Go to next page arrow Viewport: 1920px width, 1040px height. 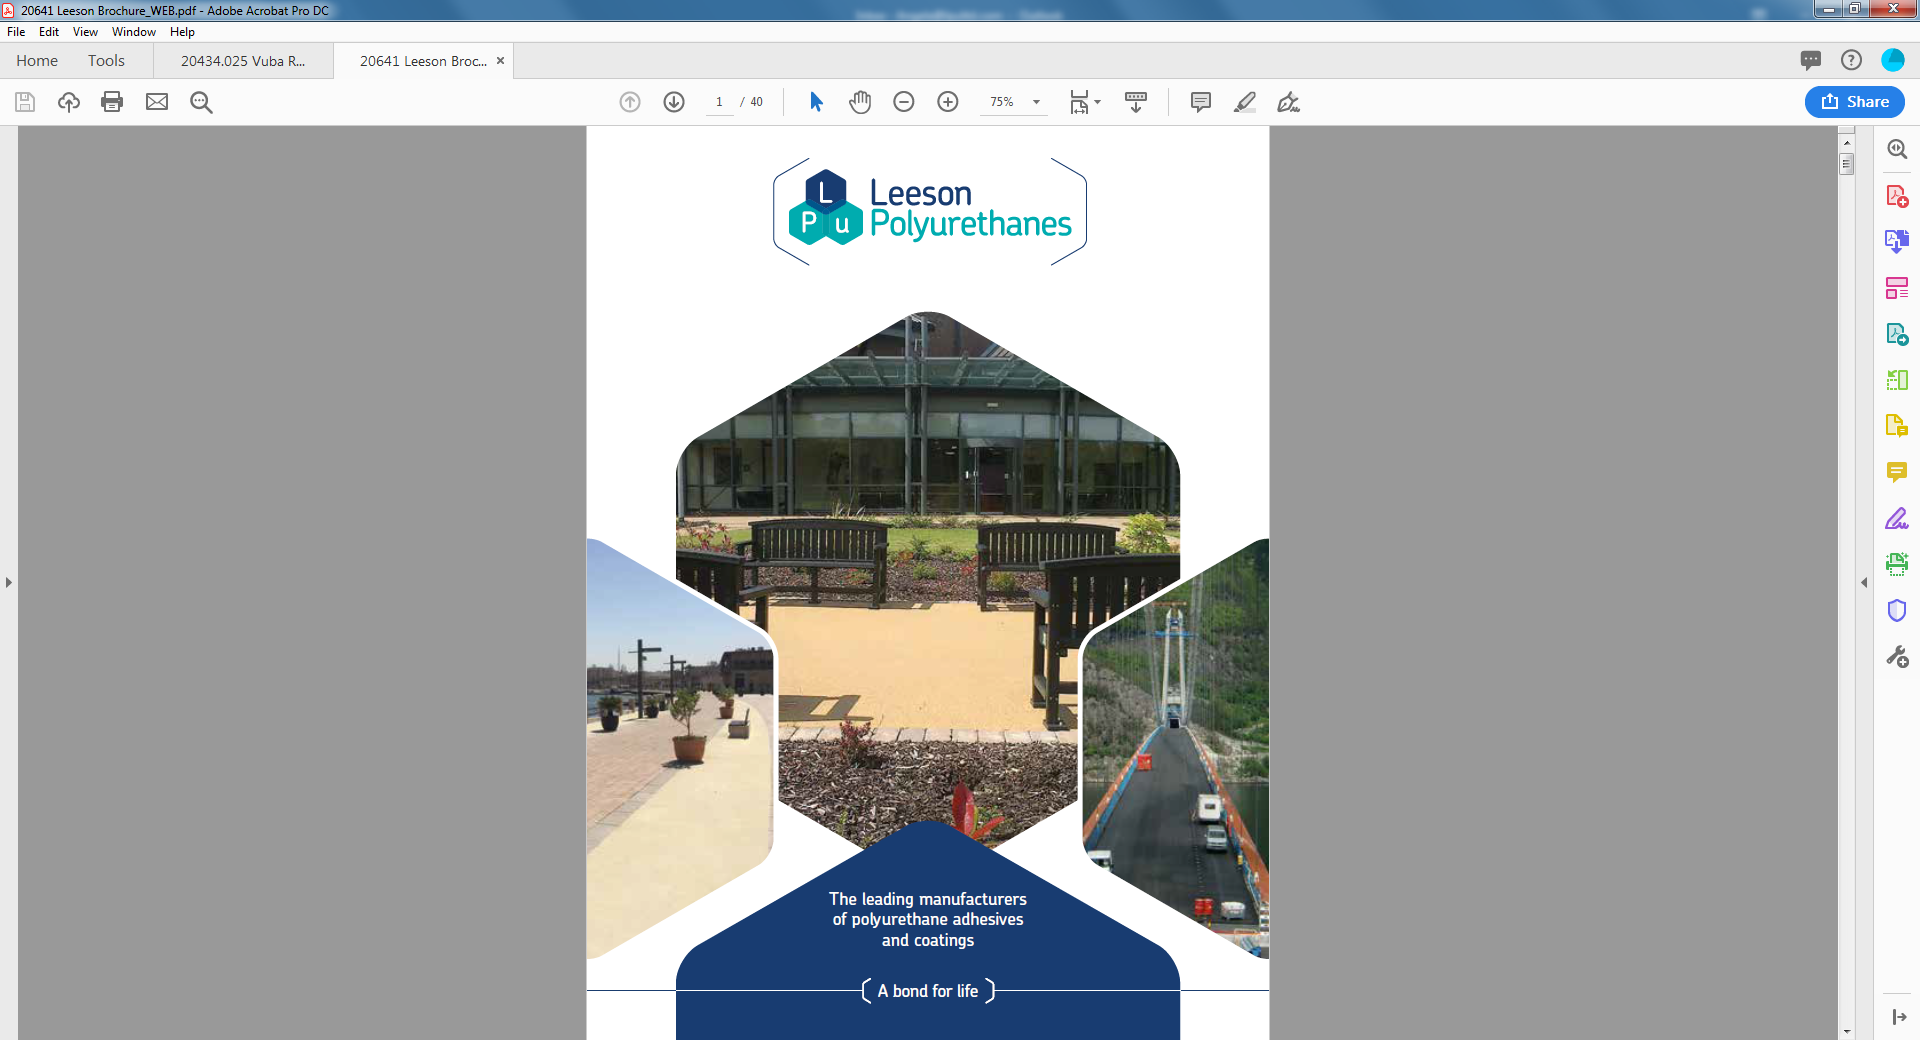[x=674, y=102]
